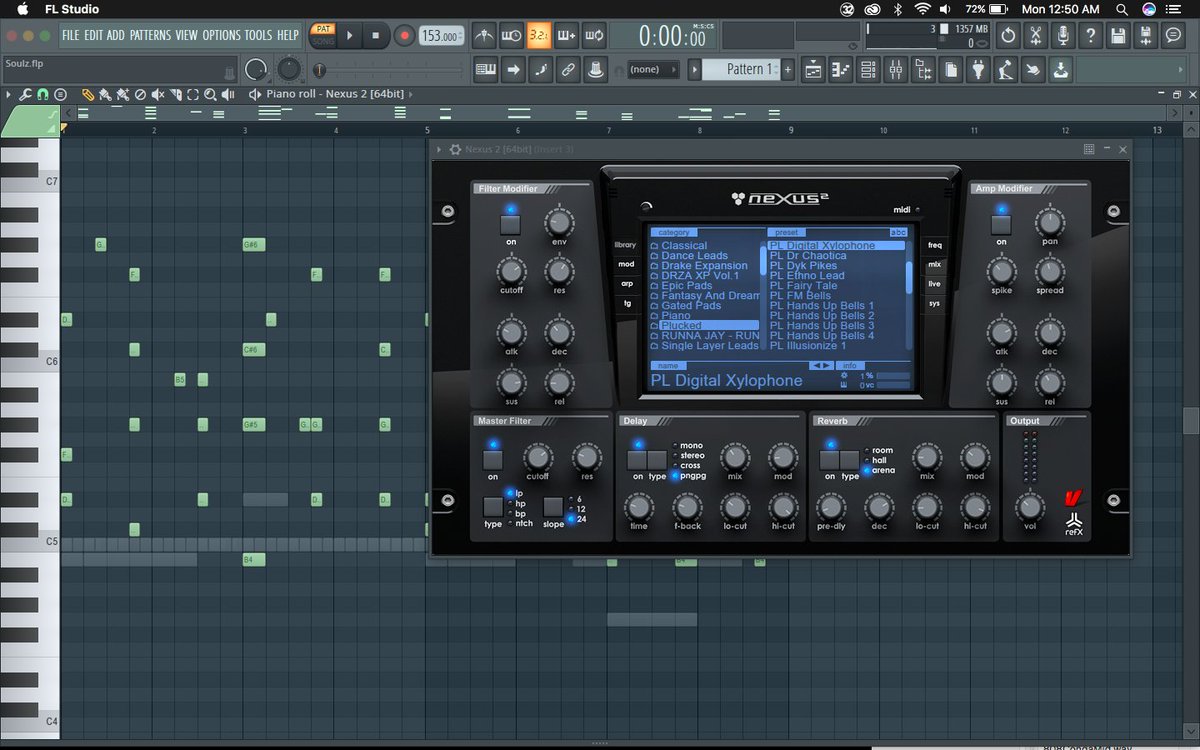Viewport: 1200px width, 750px height.
Task: Open the Playlist view icon
Action: (x=813, y=70)
